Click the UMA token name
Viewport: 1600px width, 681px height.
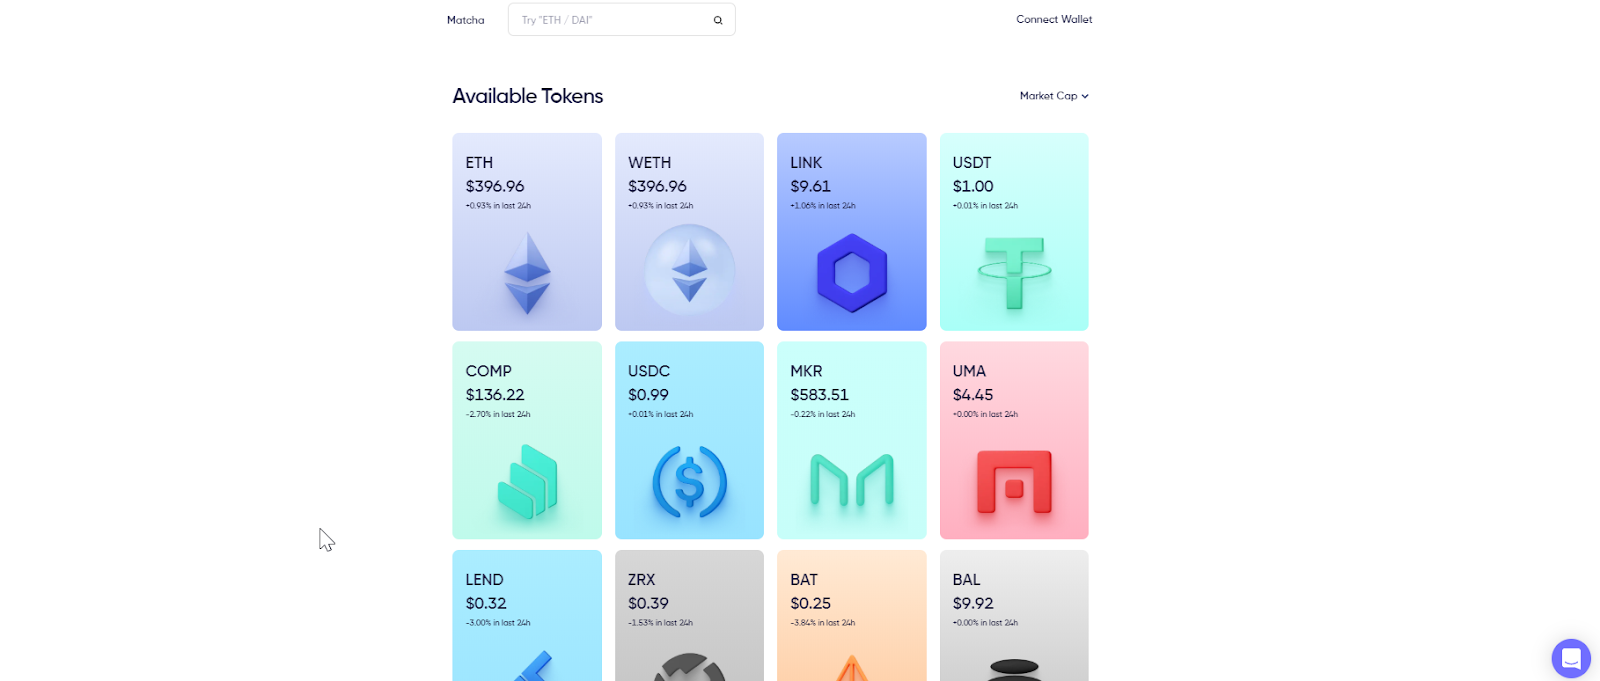click(x=969, y=371)
